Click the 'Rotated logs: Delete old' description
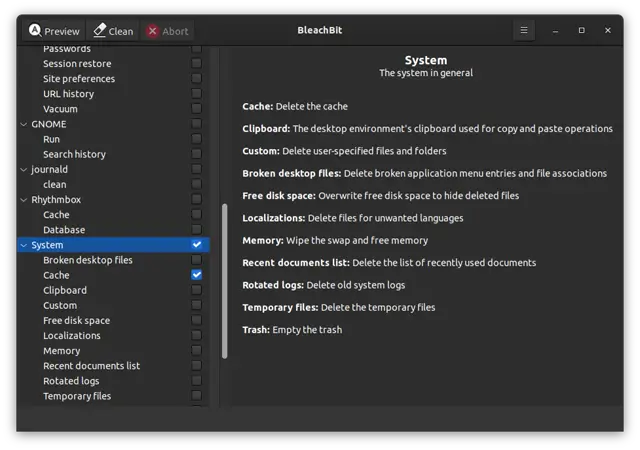This screenshot has width=640, height=450. pos(324,285)
